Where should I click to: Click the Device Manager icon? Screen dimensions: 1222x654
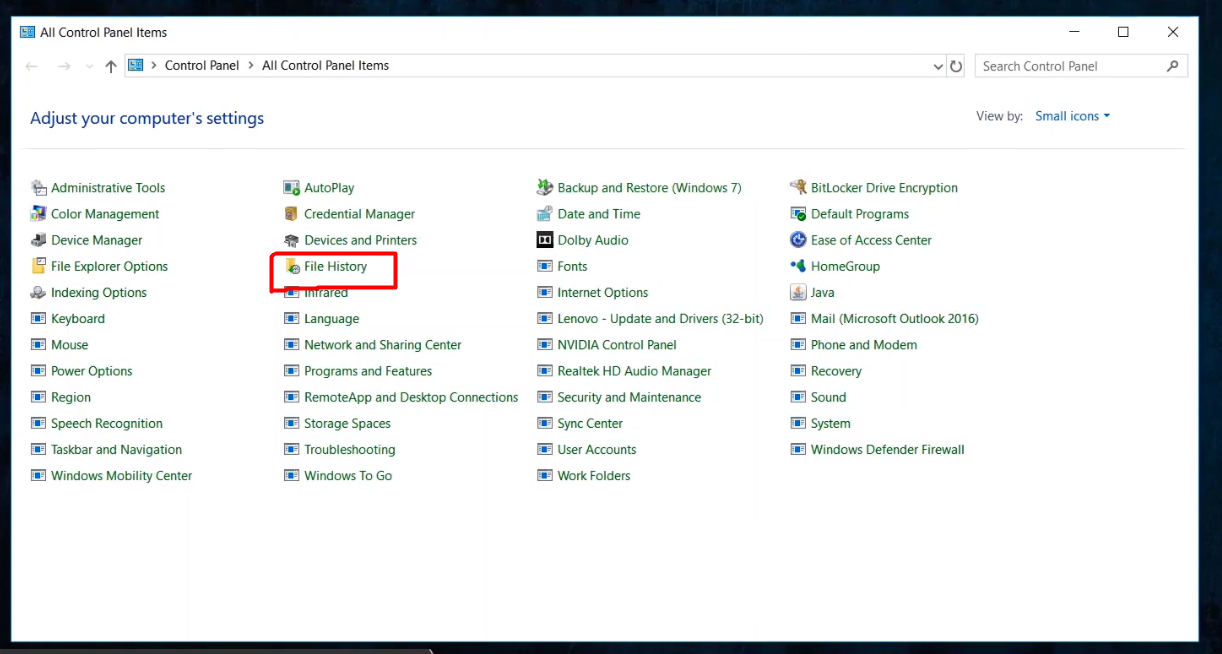pos(39,241)
